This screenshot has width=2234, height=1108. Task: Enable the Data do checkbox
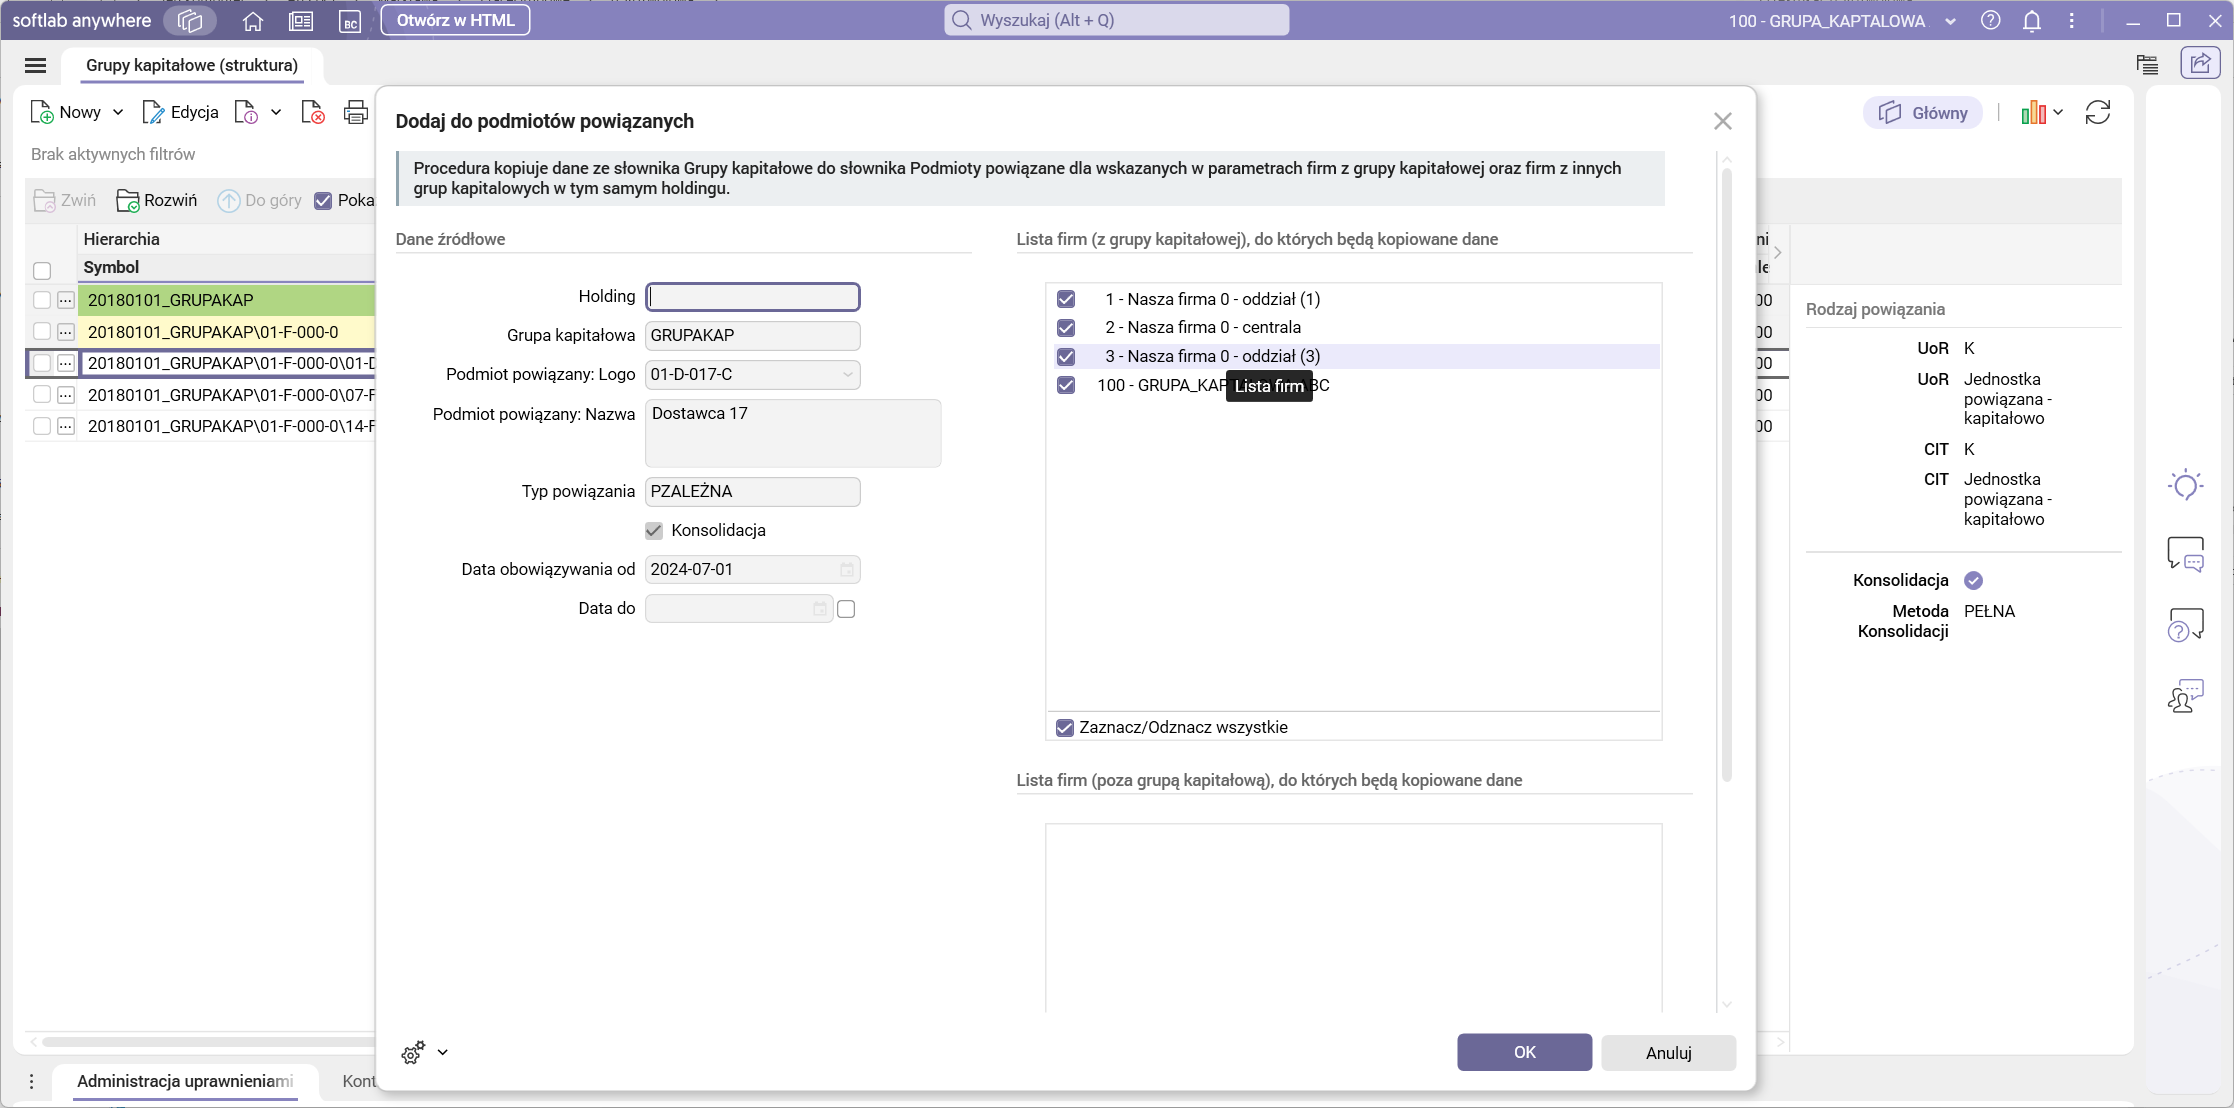pyautogui.click(x=846, y=609)
